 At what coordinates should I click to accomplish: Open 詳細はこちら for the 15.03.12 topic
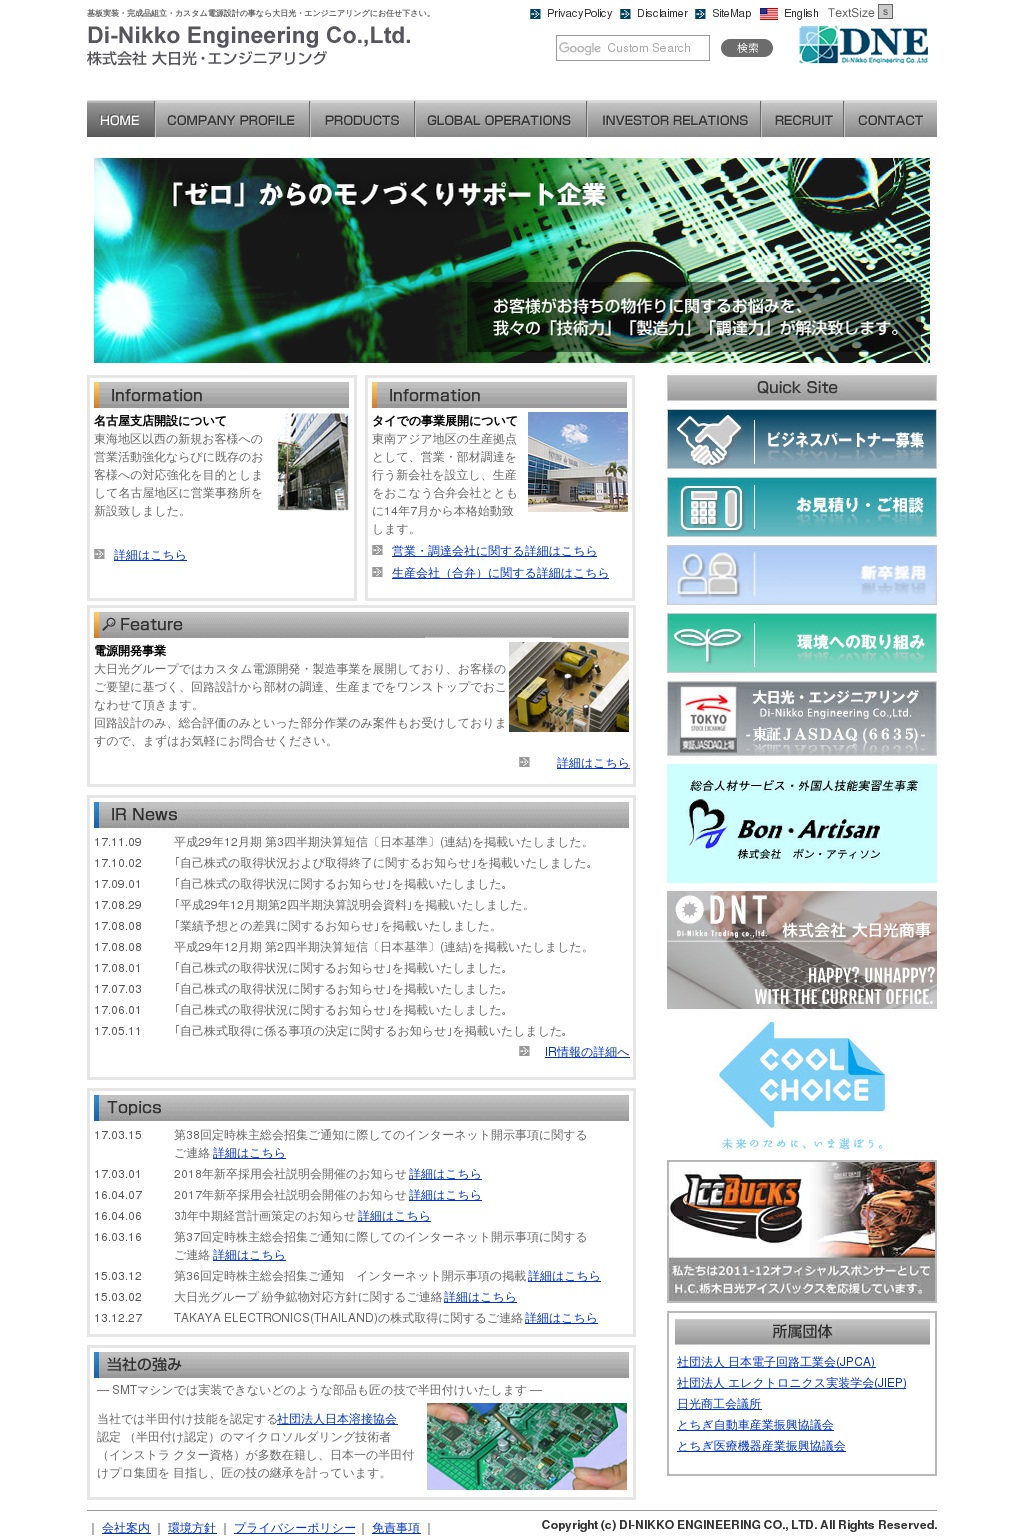(564, 1276)
